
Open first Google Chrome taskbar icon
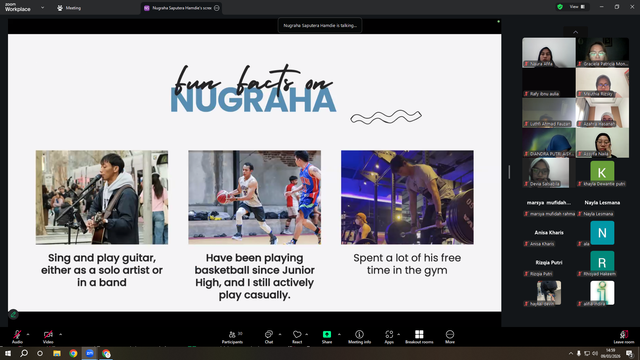coord(73,353)
